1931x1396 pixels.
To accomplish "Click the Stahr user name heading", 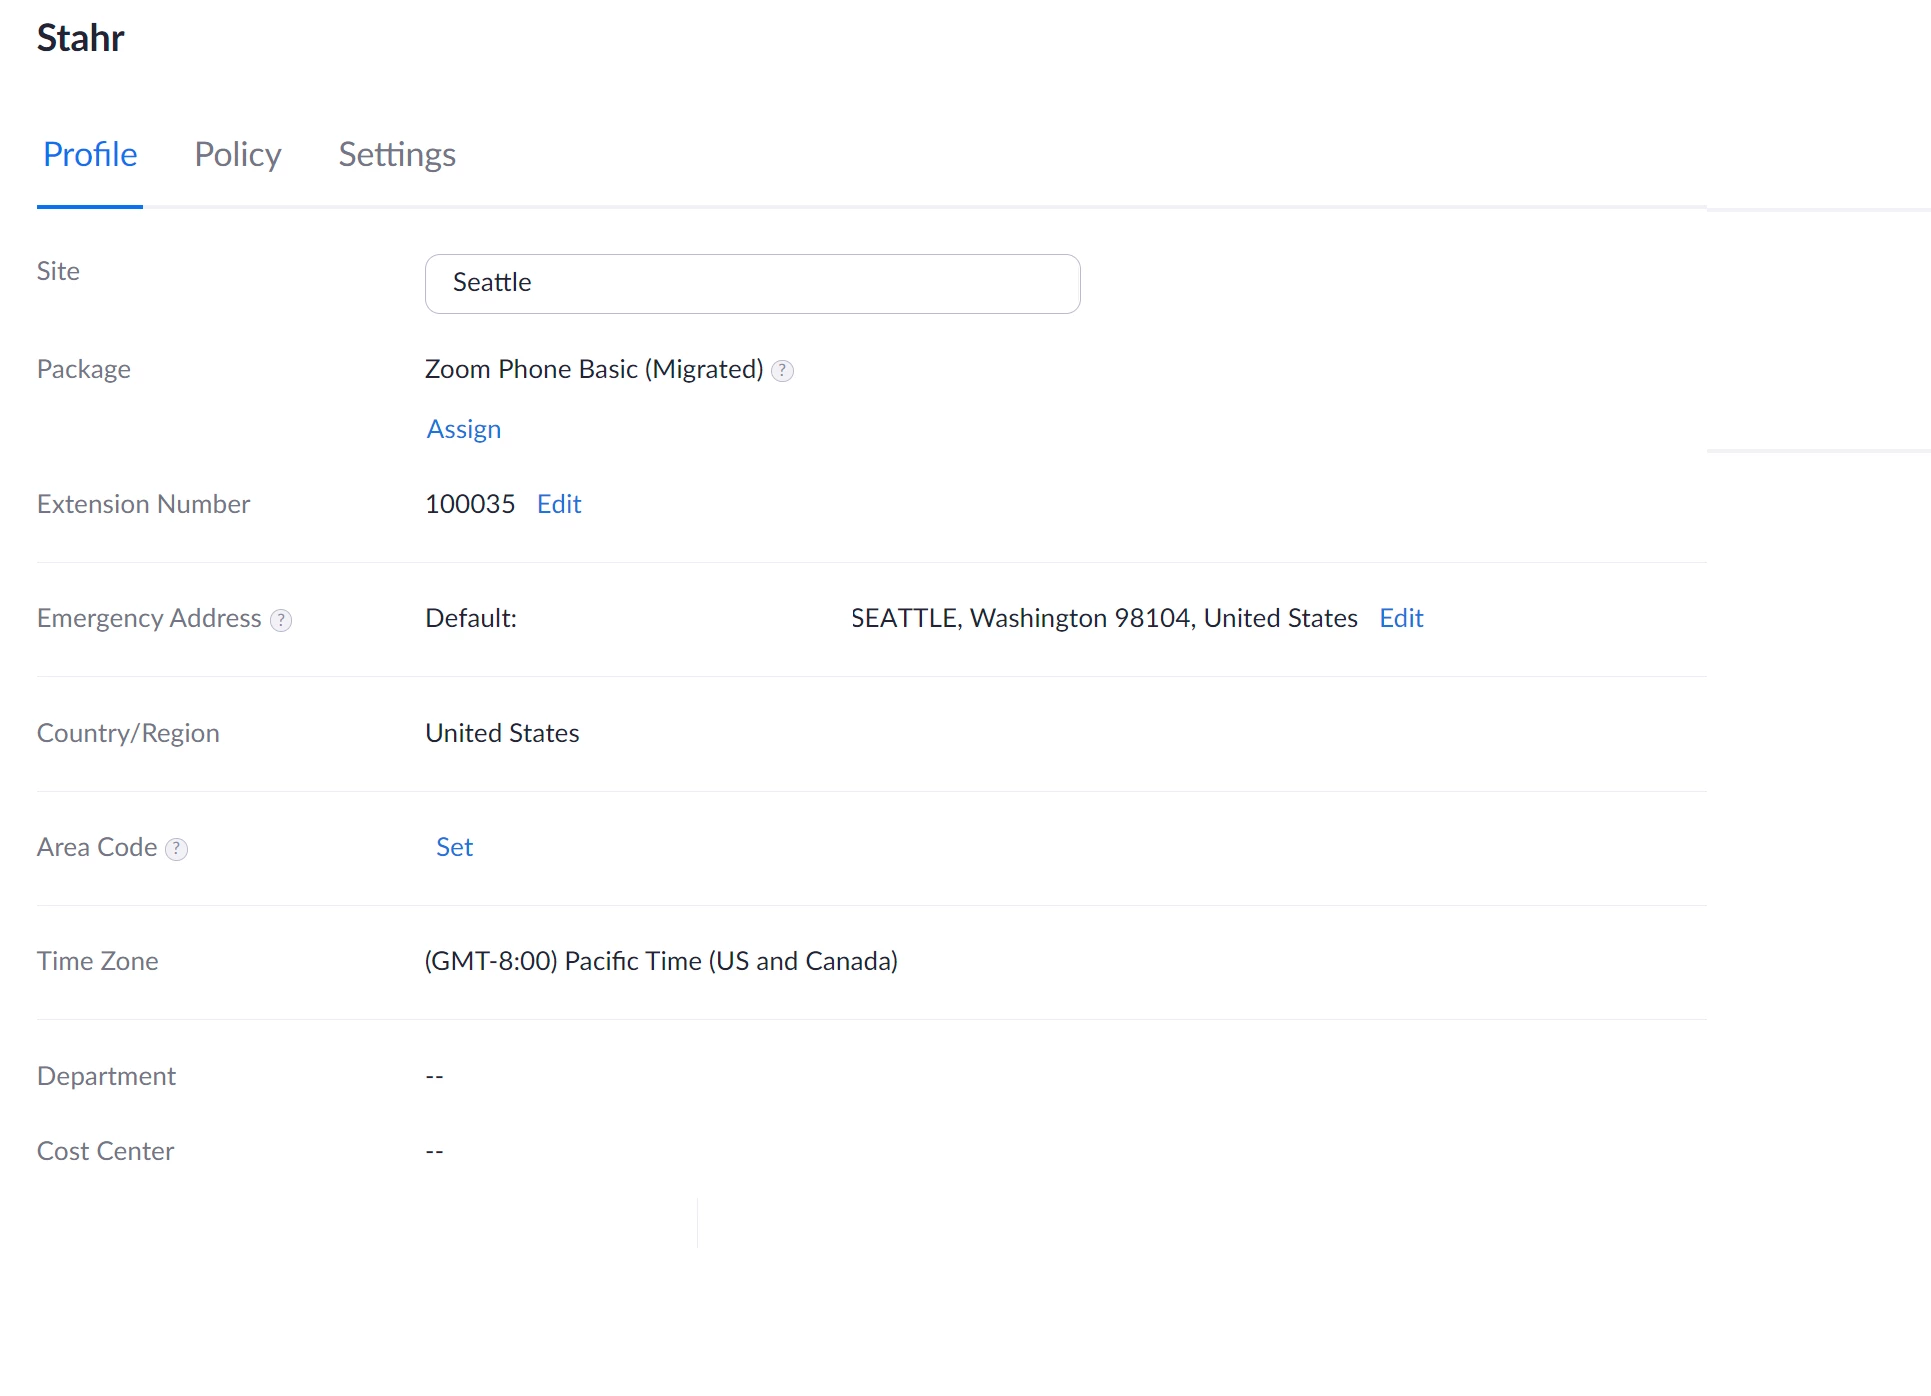I will (80, 38).
